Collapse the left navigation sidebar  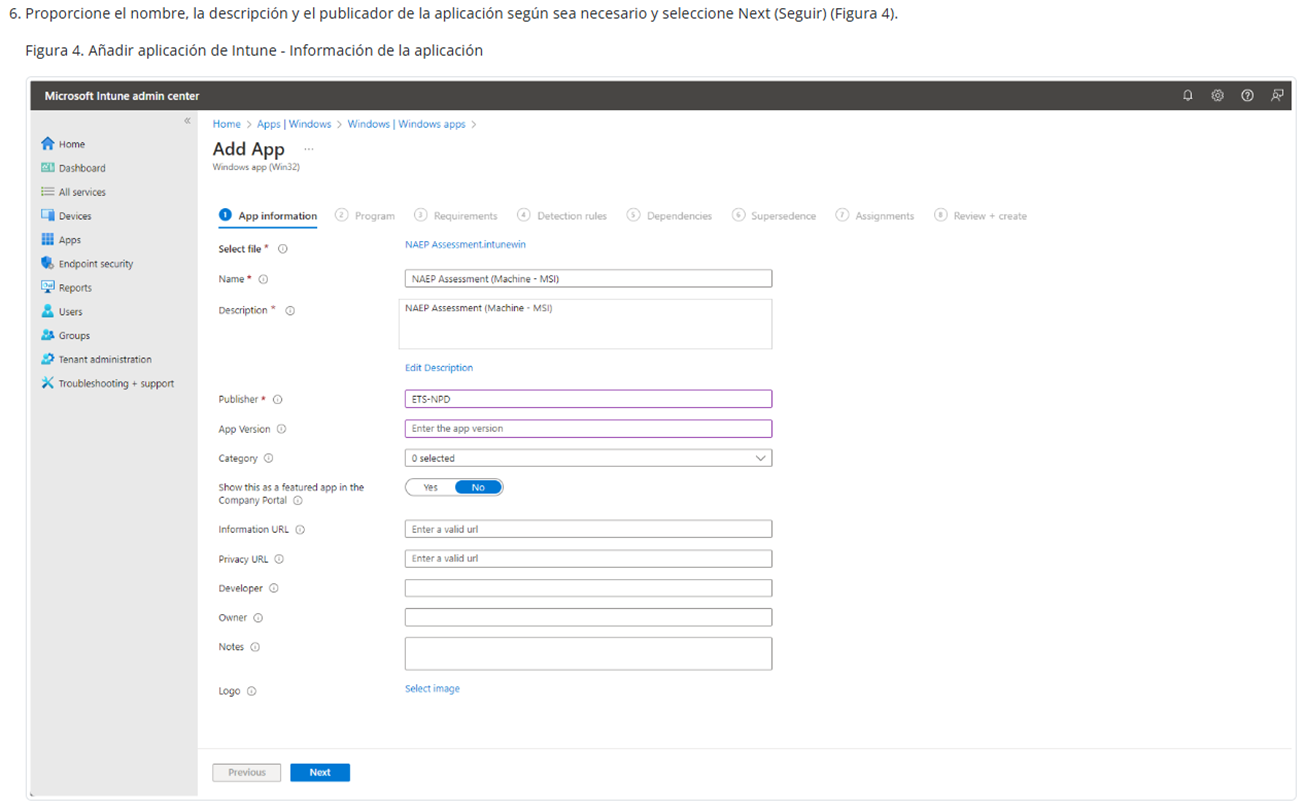pos(187,121)
